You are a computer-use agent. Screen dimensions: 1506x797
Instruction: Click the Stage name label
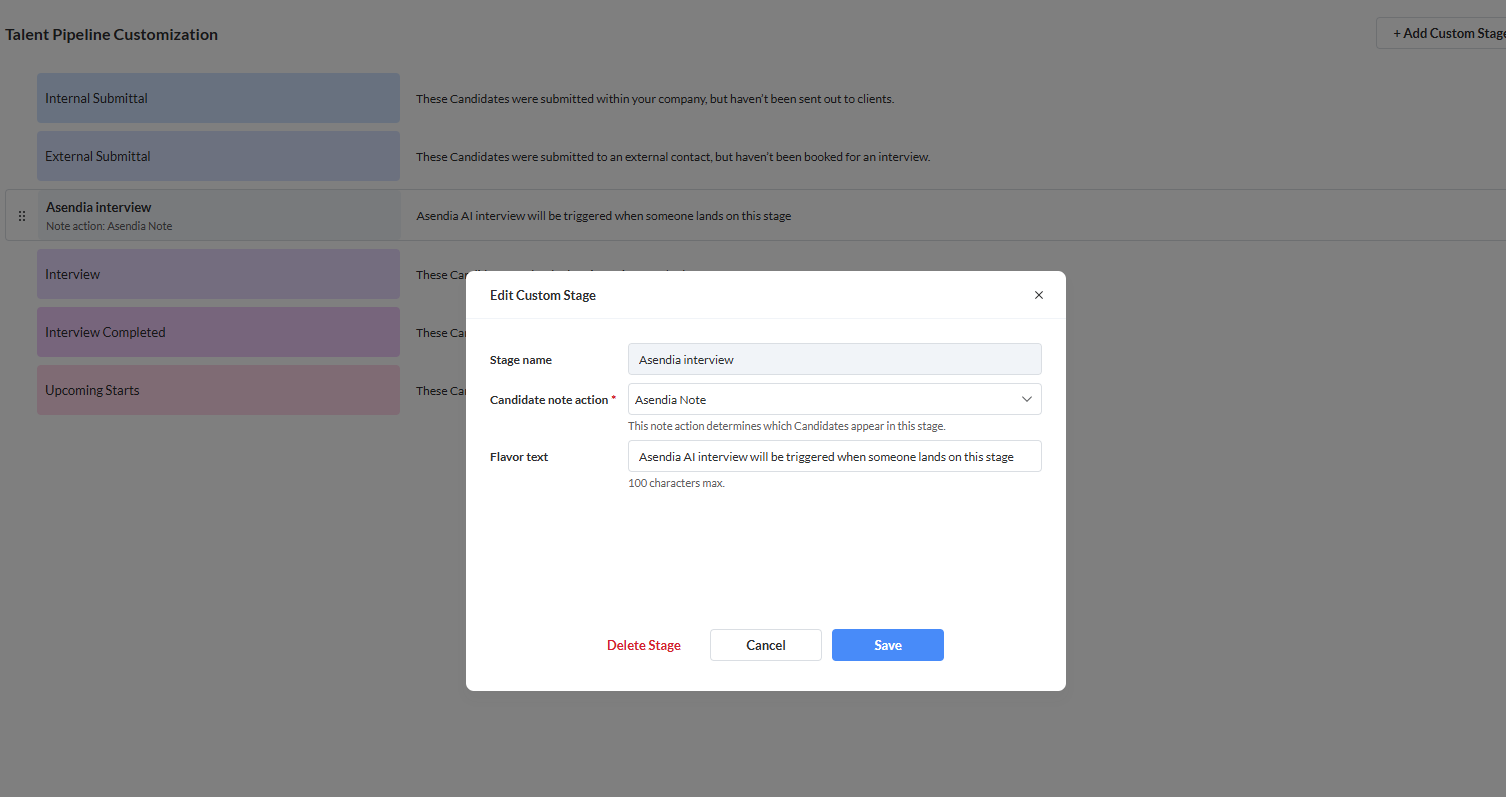point(520,360)
